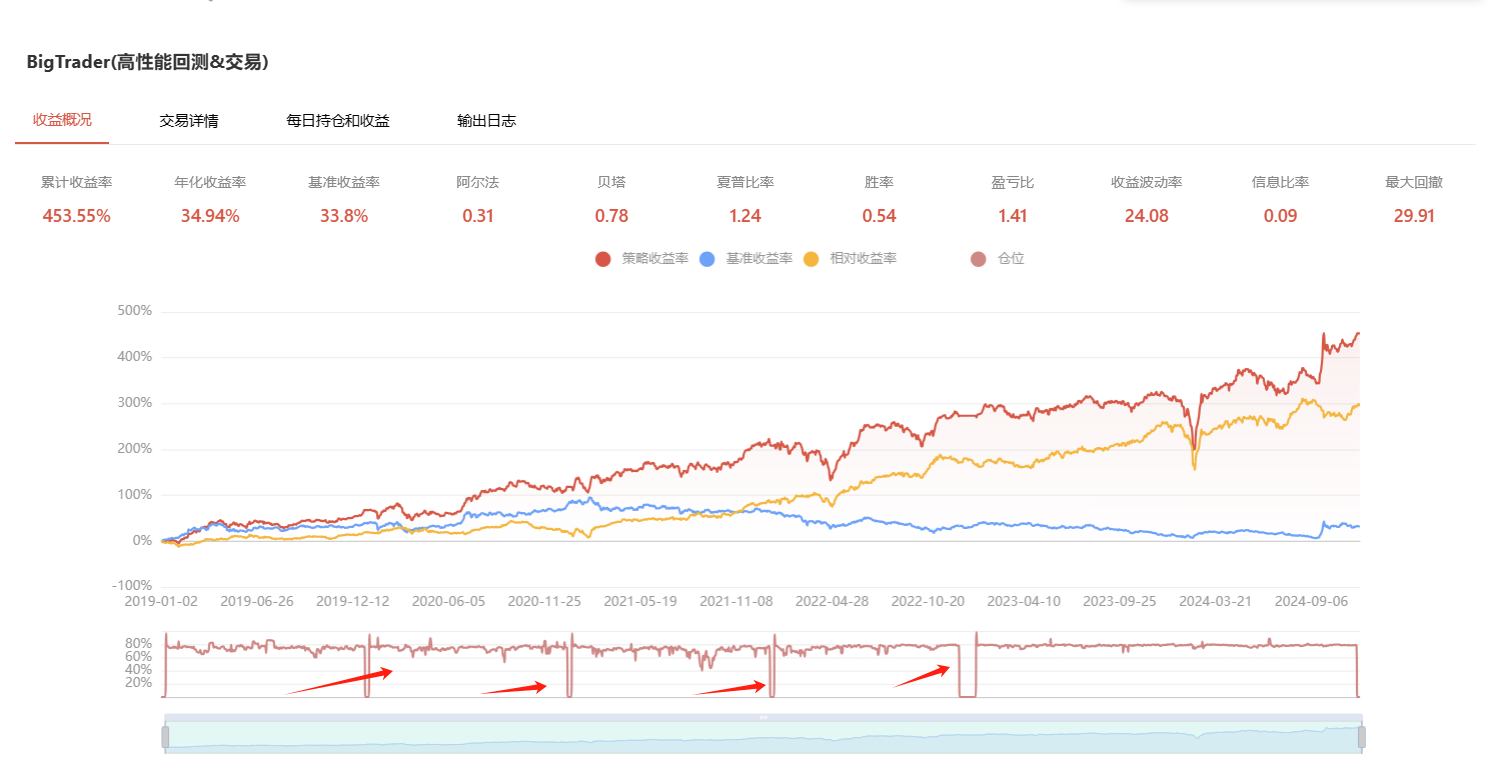Click the active 收益概况 tab
This screenshot has height=771, width=1488.
62,120
